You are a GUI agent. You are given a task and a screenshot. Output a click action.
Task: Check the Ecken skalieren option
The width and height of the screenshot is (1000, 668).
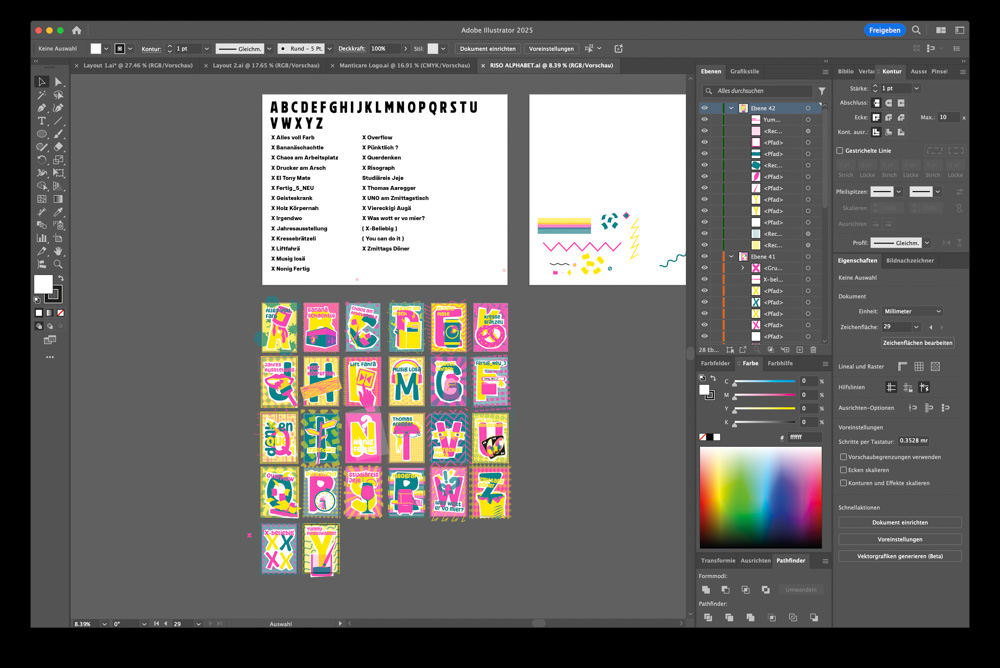click(844, 470)
